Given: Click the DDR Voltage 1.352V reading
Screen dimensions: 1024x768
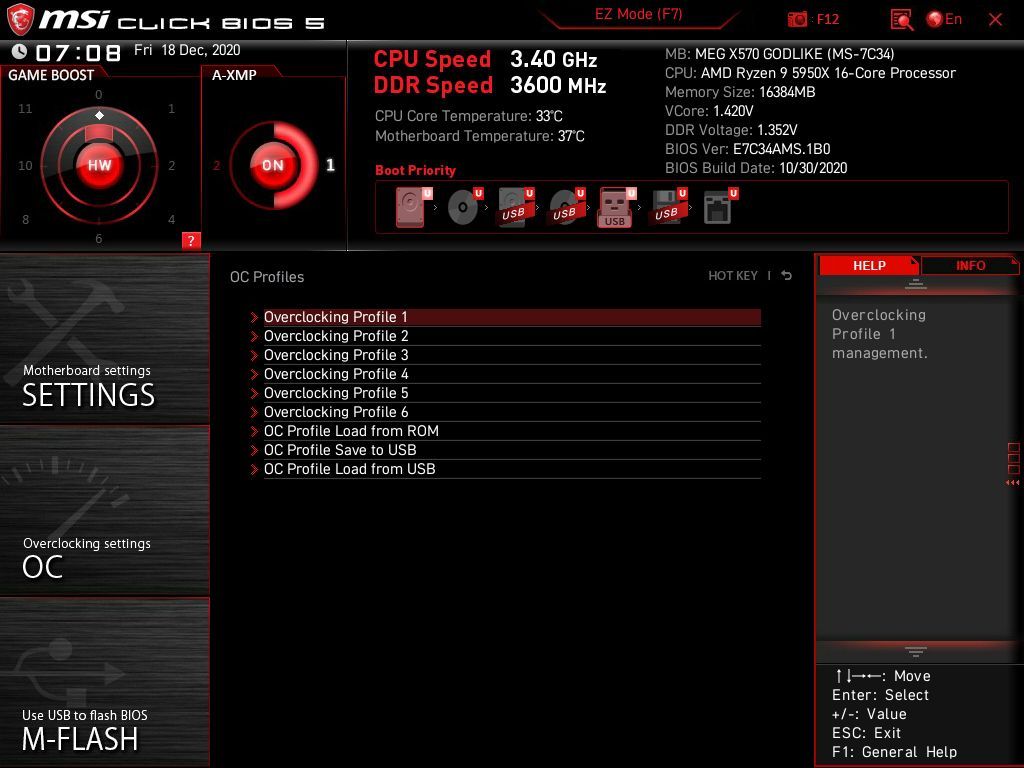Looking at the screenshot, I should click(731, 130).
